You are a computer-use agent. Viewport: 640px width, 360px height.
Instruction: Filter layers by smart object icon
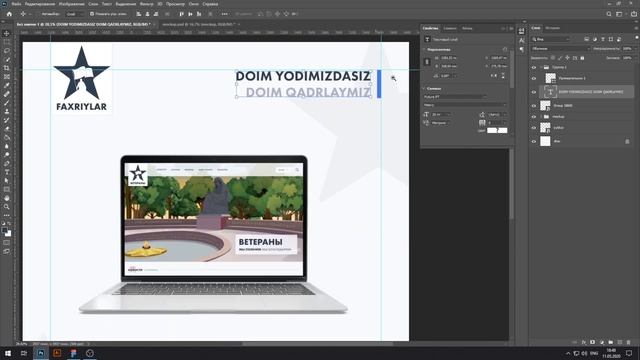(619, 39)
